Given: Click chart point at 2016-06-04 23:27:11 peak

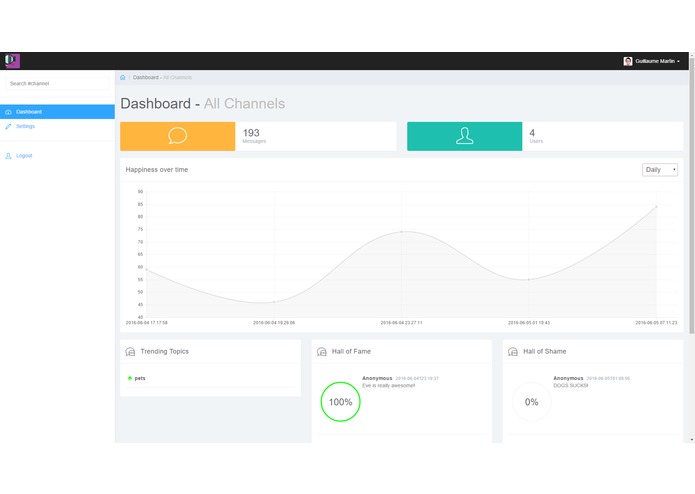Looking at the screenshot, I should (x=402, y=232).
